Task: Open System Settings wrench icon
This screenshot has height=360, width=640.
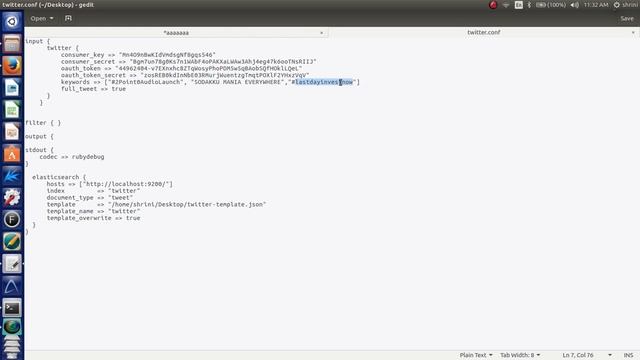Action: coord(12,198)
